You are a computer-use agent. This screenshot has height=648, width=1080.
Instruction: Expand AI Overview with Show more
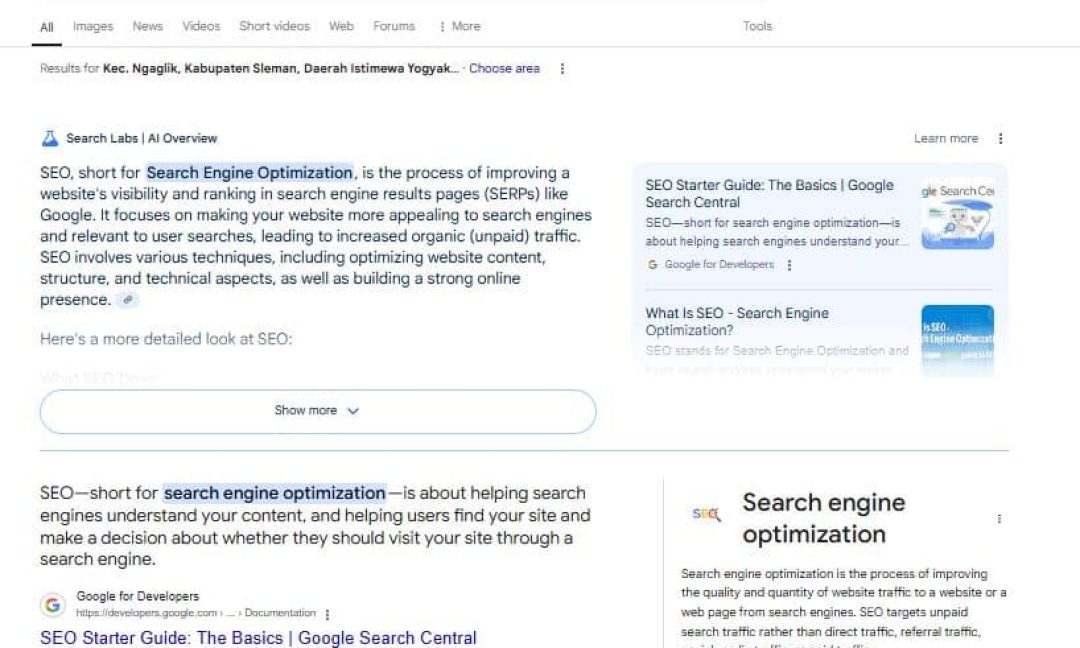click(318, 411)
